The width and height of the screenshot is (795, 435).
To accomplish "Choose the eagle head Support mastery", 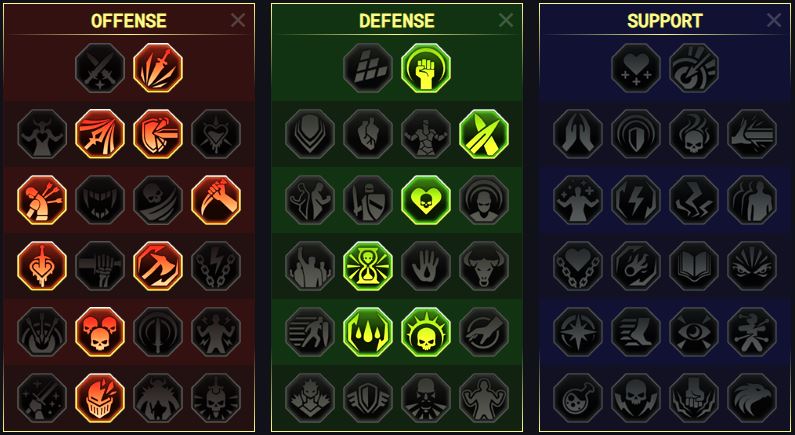I will click(x=752, y=398).
